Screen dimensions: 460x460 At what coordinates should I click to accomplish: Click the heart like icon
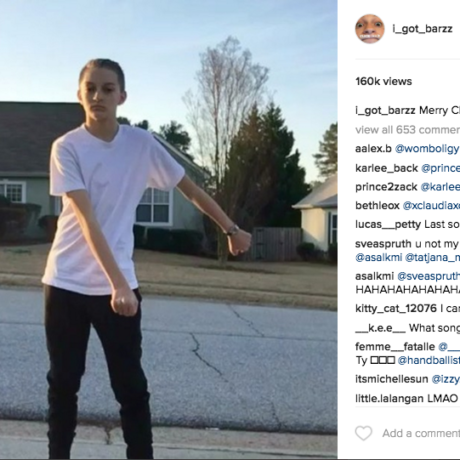(x=363, y=433)
